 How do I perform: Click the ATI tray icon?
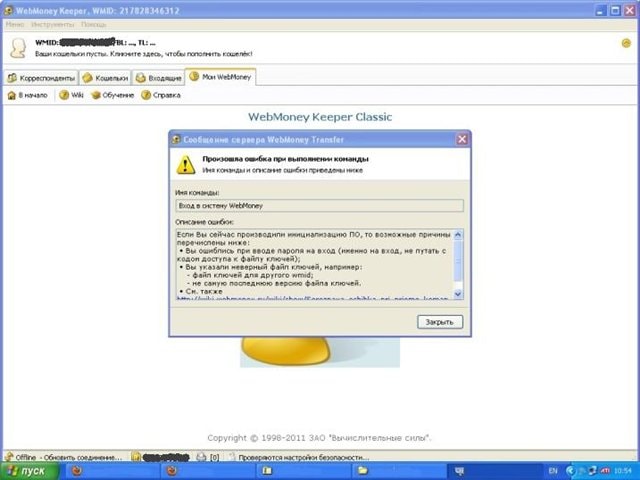[604, 471]
